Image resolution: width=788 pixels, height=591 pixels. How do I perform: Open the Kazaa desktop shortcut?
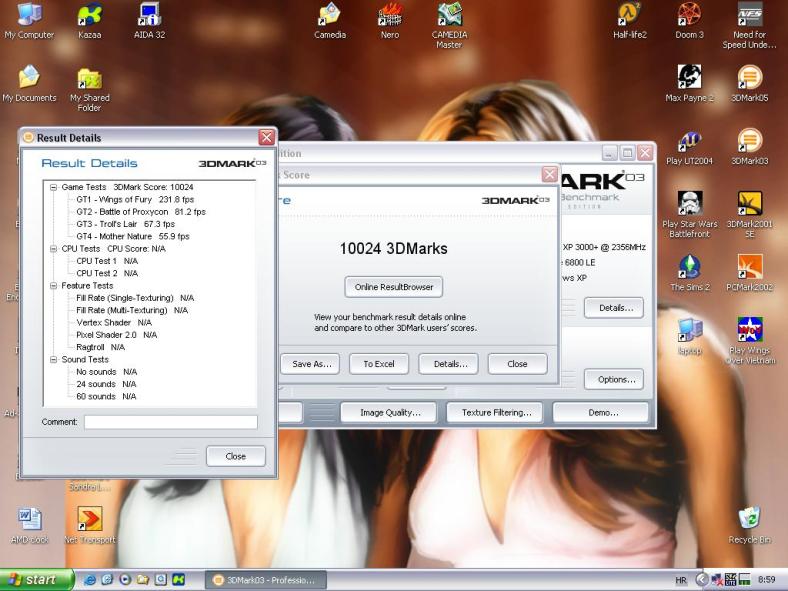[89, 15]
